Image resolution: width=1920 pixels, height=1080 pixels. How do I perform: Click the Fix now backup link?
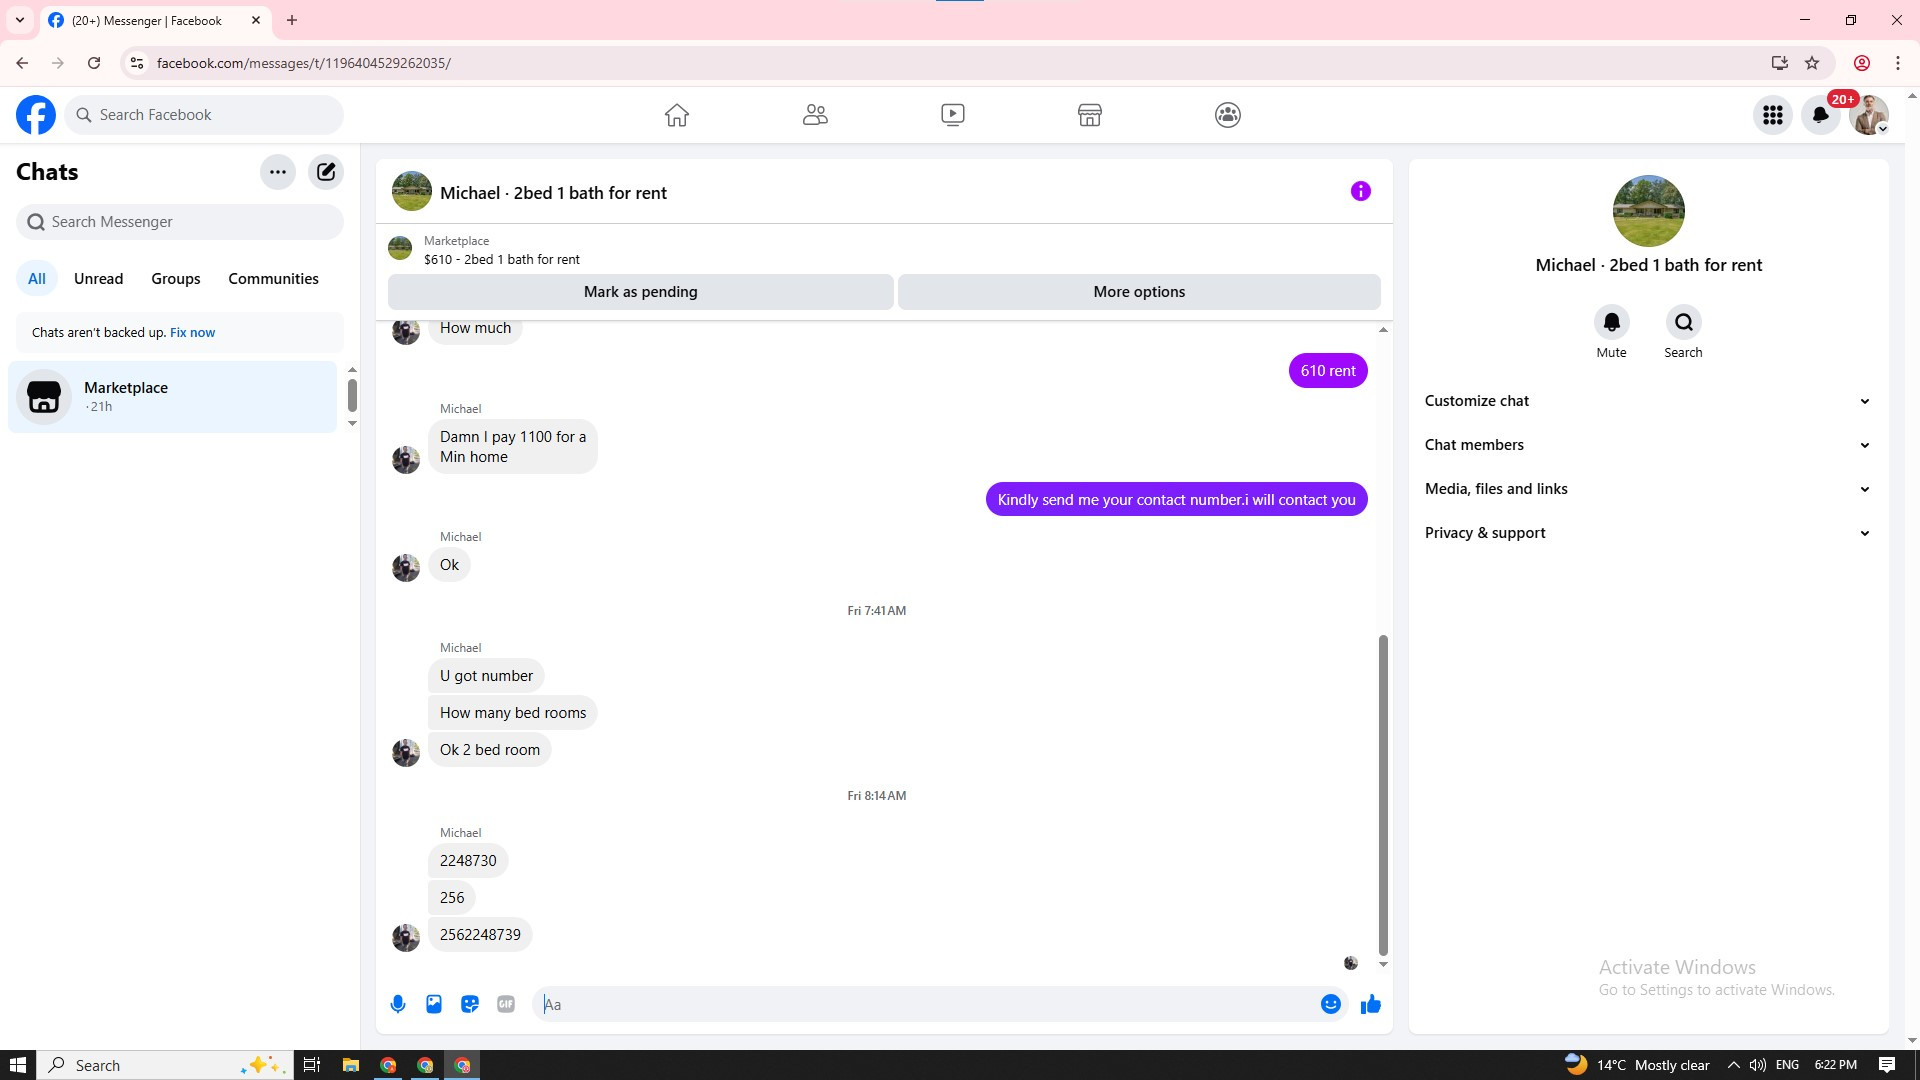[x=192, y=333]
